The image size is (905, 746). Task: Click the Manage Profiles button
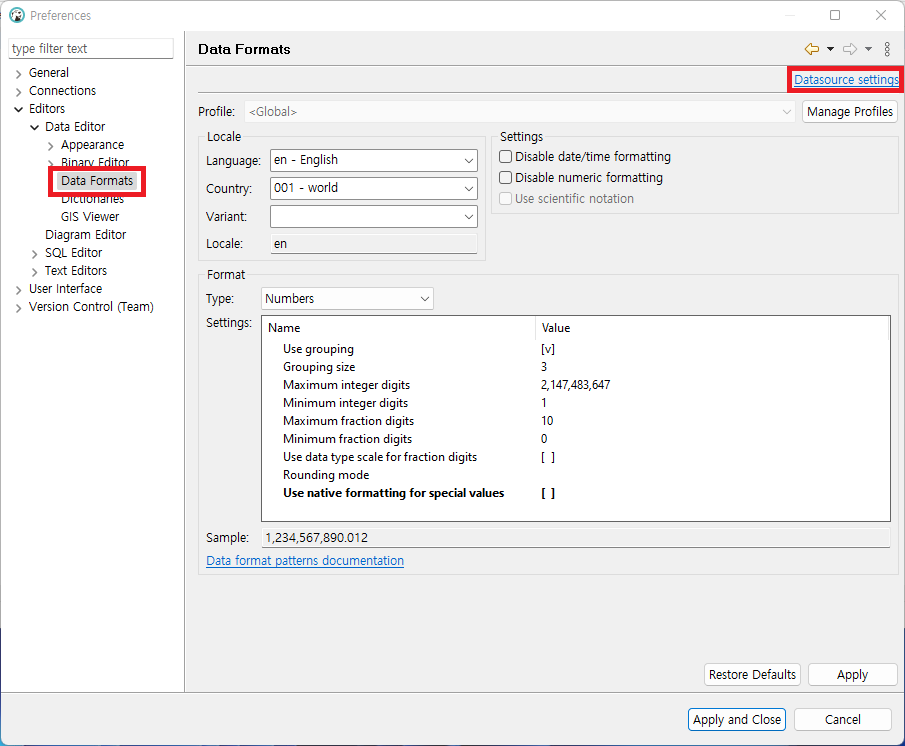coord(849,112)
